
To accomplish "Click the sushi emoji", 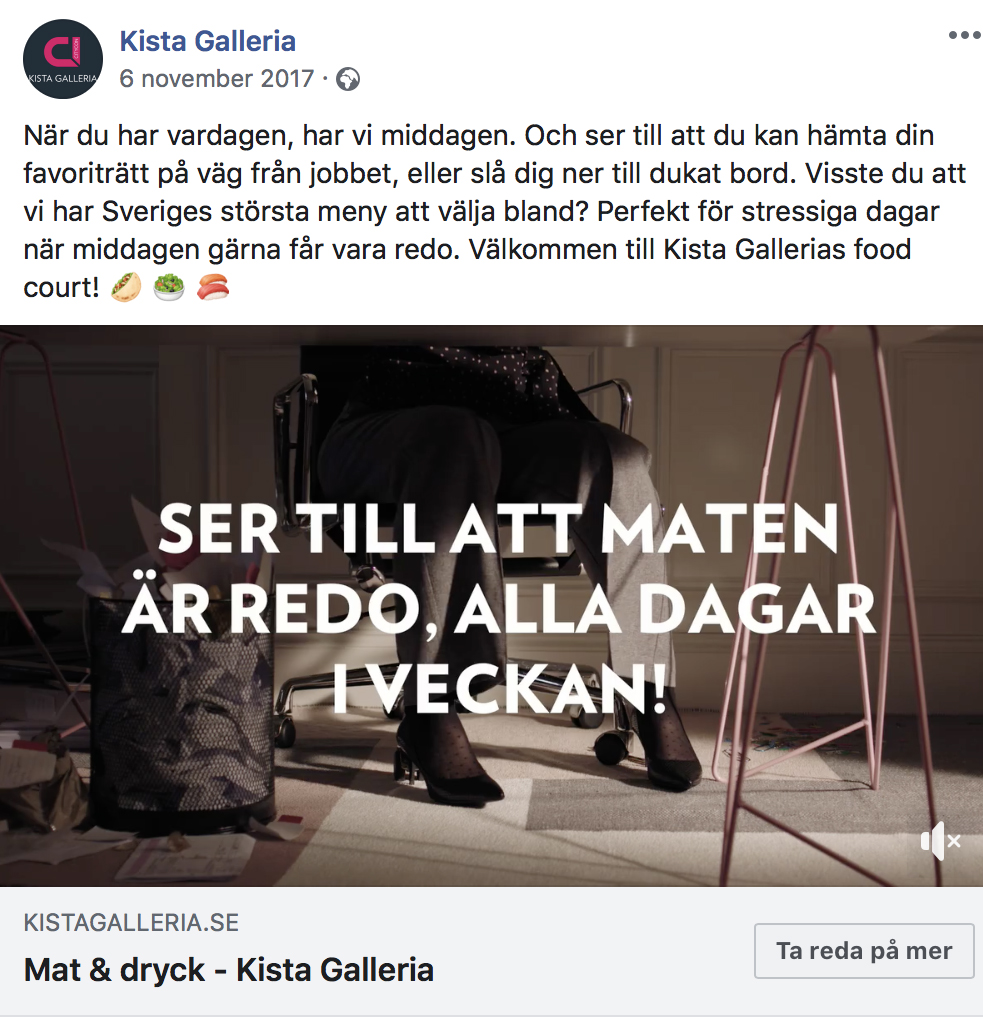I will click(x=213, y=287).
